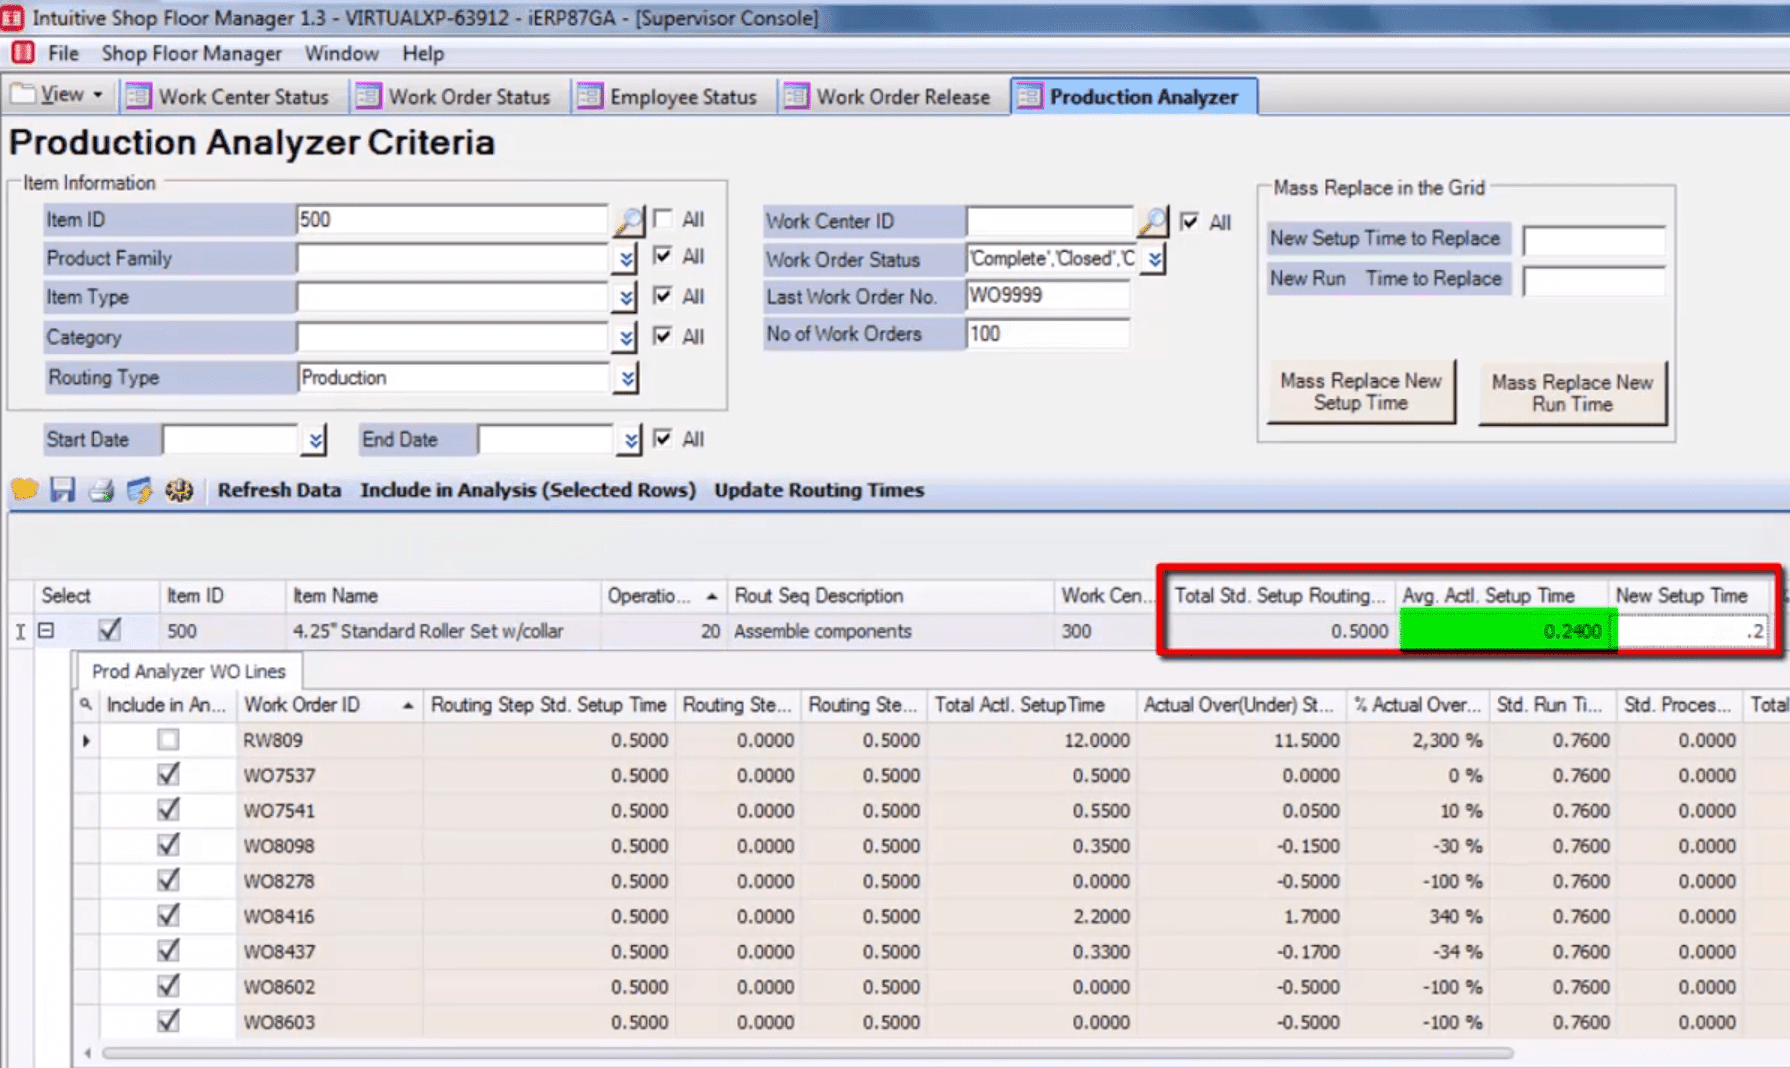Image resolution: width=1790 pixels, height=1068 pixels.
Task: Open the Work Center ID lookup magnifier
Action: [1153, 221]
